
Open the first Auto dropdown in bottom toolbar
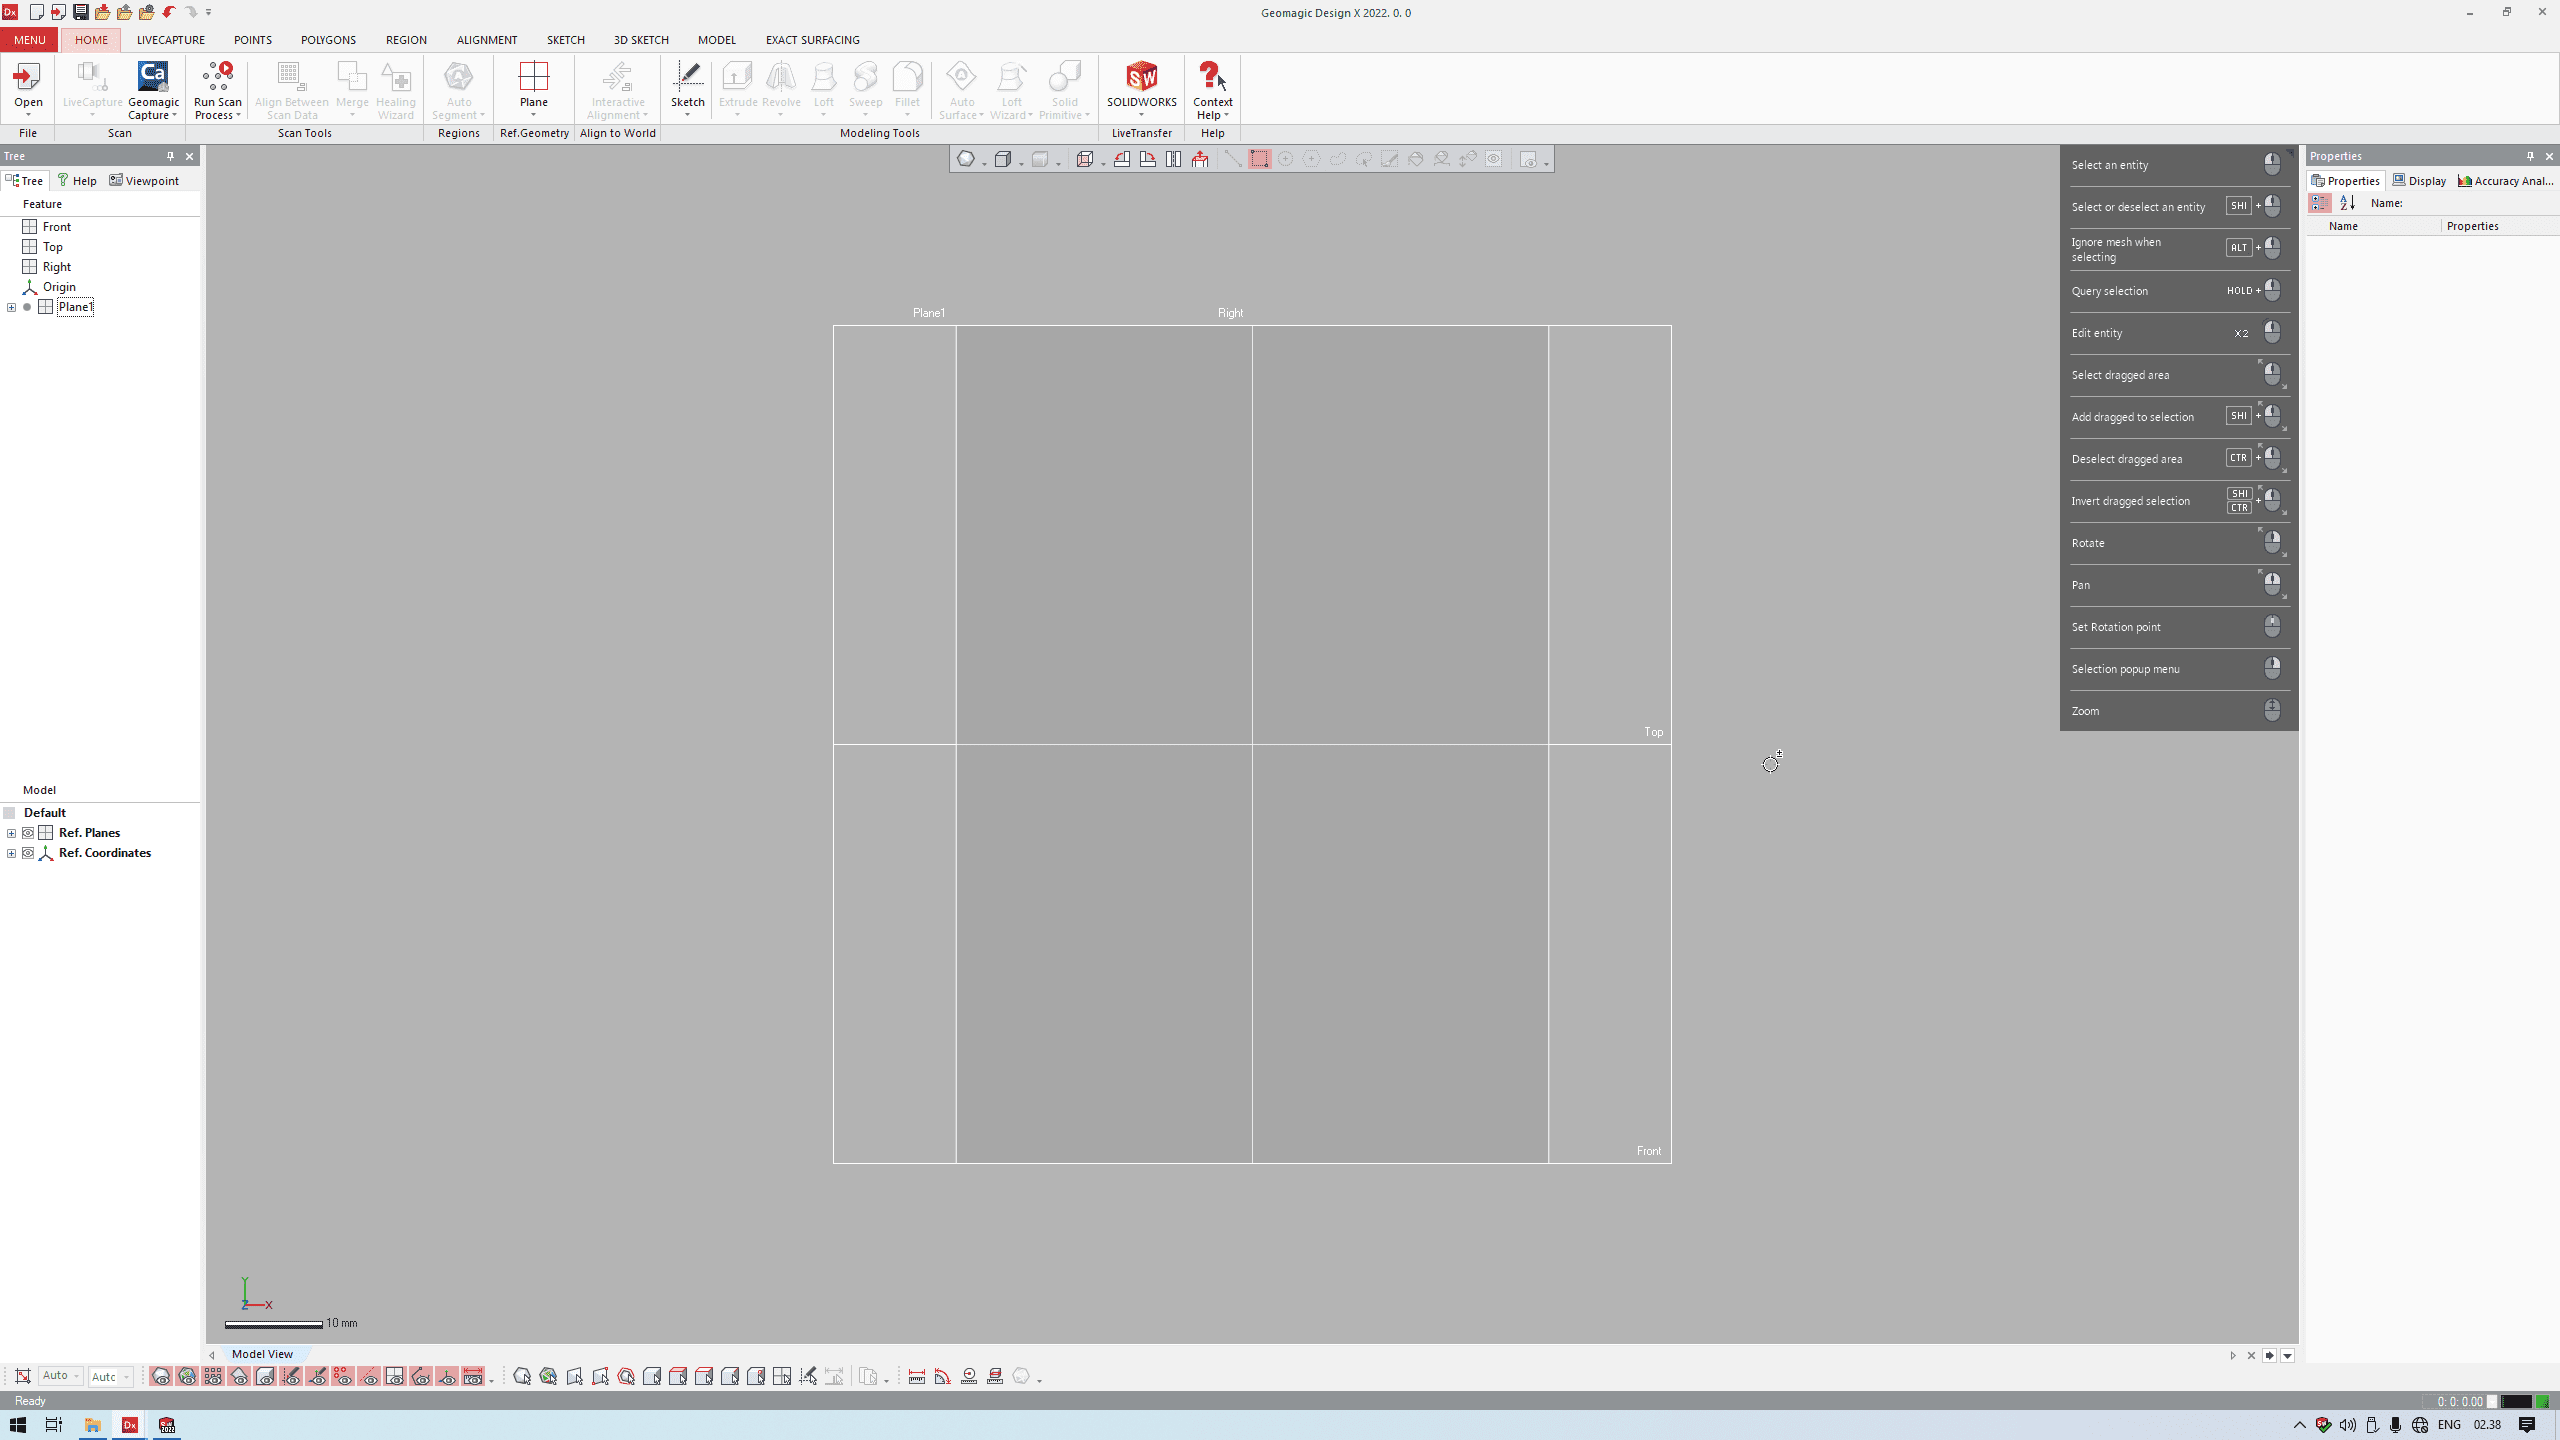coord(61,1376)
